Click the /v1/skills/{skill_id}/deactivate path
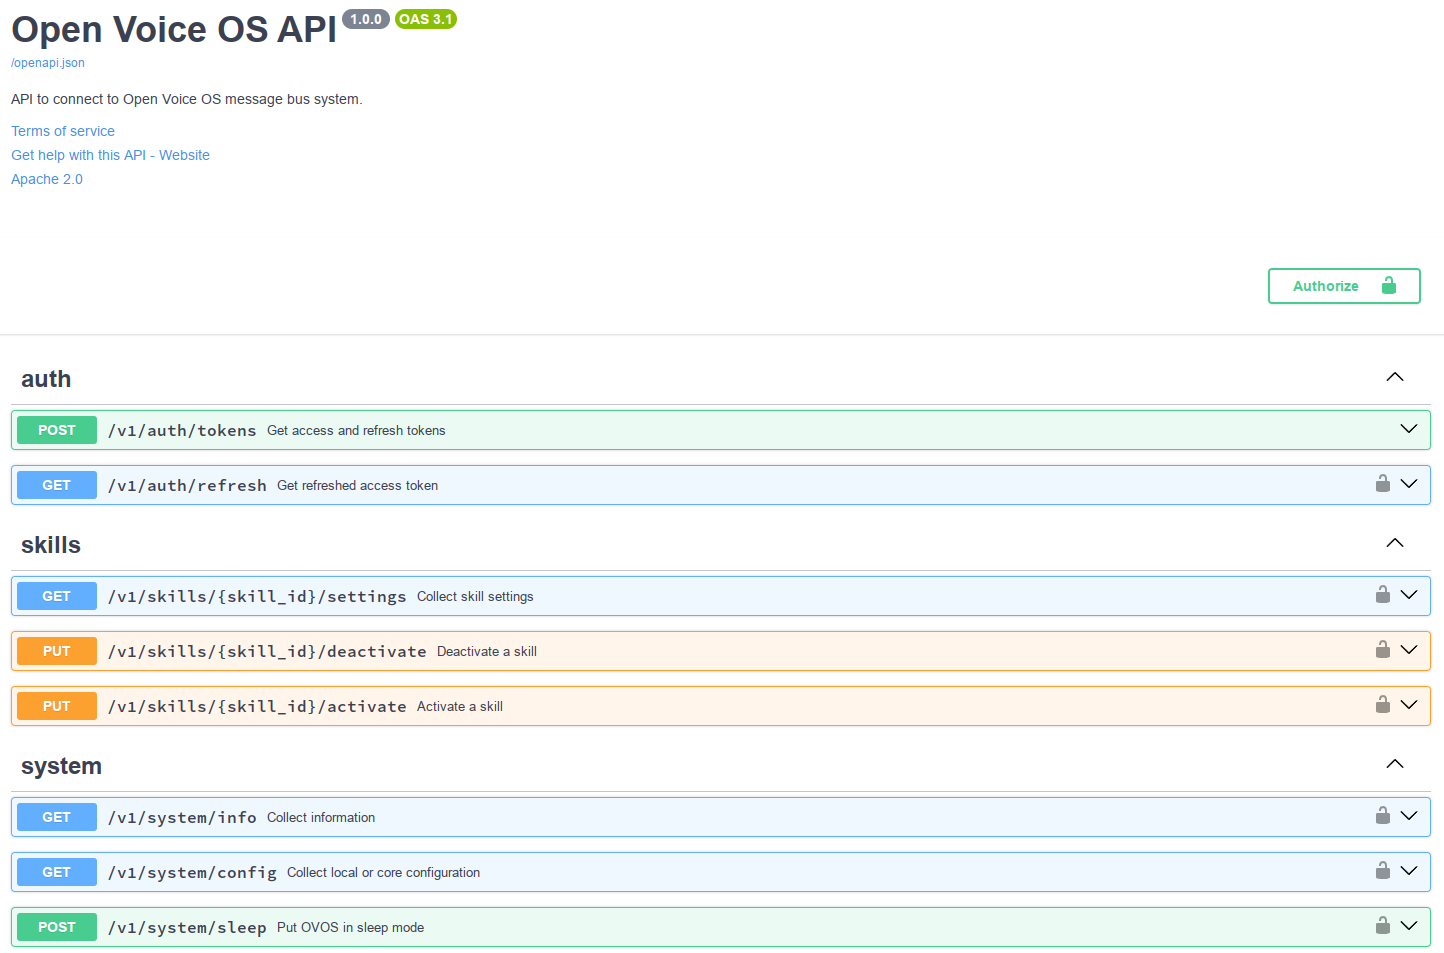The image size is (1444, 953). click(x=267, y=651)
